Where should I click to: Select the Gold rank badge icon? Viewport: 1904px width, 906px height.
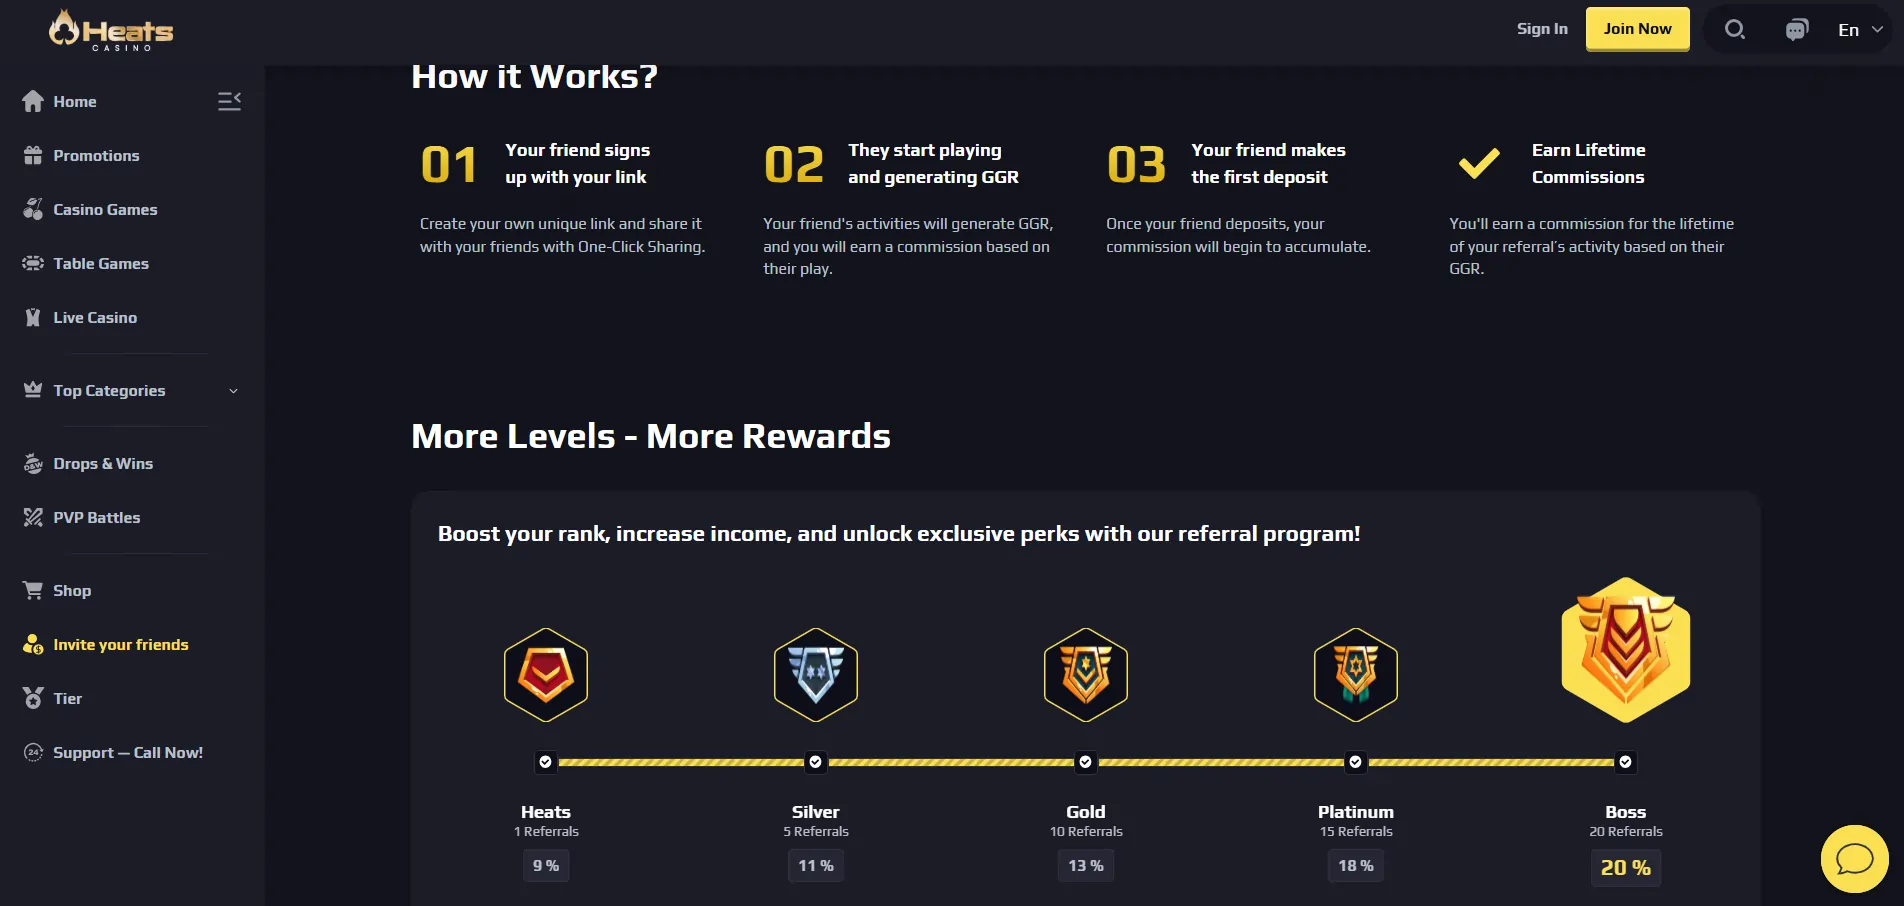pos(1086,675)
